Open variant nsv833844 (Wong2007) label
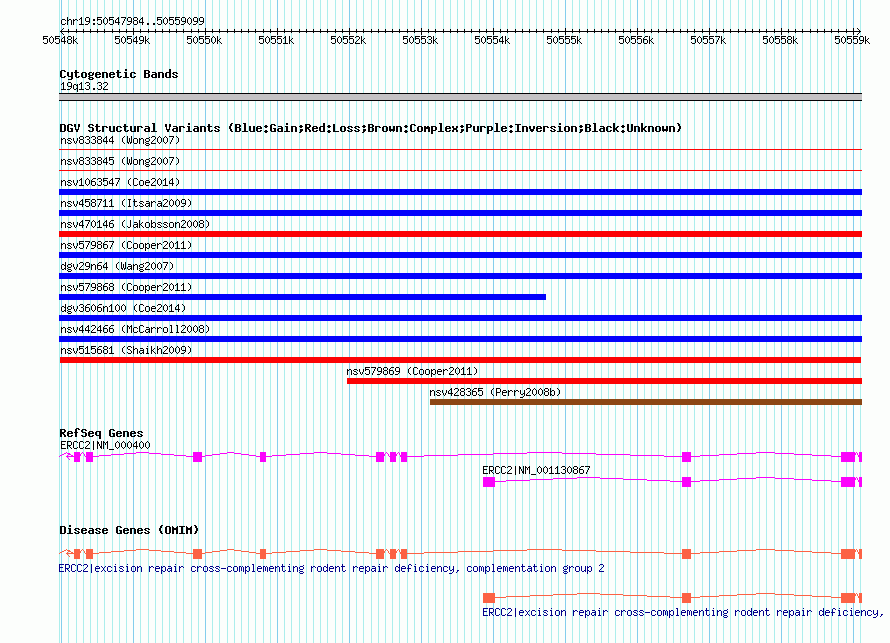The height and width of the screenshot is (643, 890). tap(120, 140)
